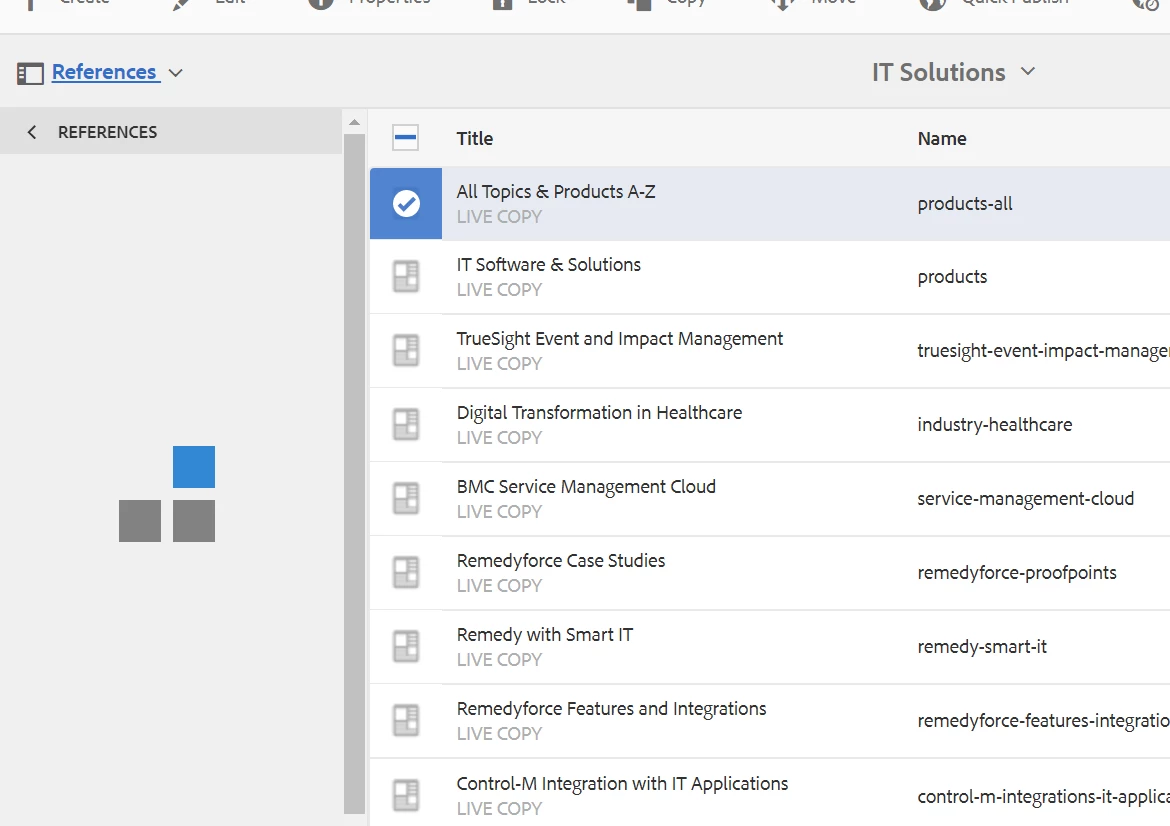Click the Remedyforce Features and Integrations page icon
This screenshot has width=1170, height=826.
pos(405,721)
